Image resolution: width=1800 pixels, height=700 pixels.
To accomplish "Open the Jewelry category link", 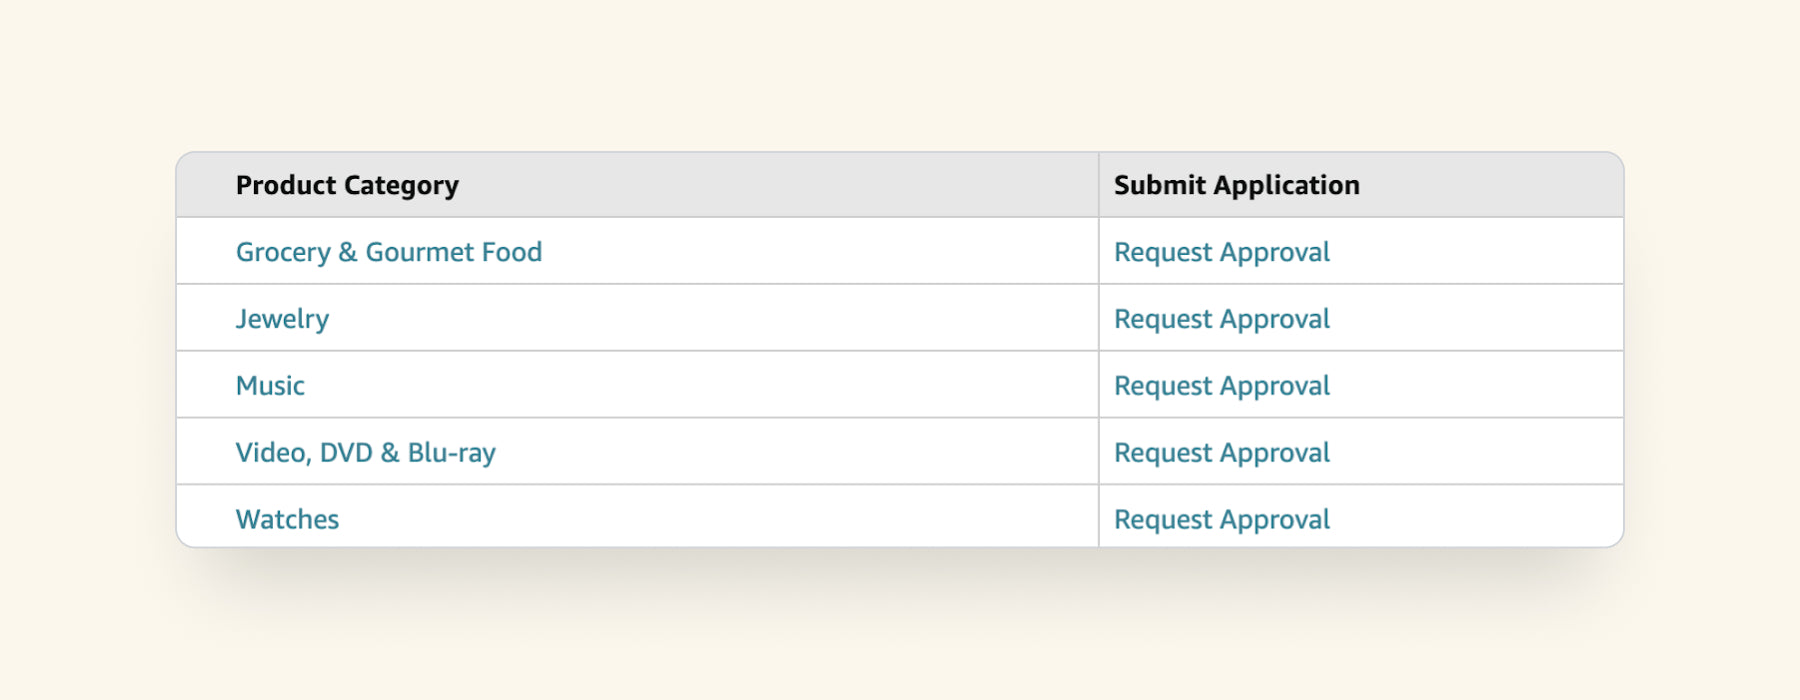I will 282,319.
